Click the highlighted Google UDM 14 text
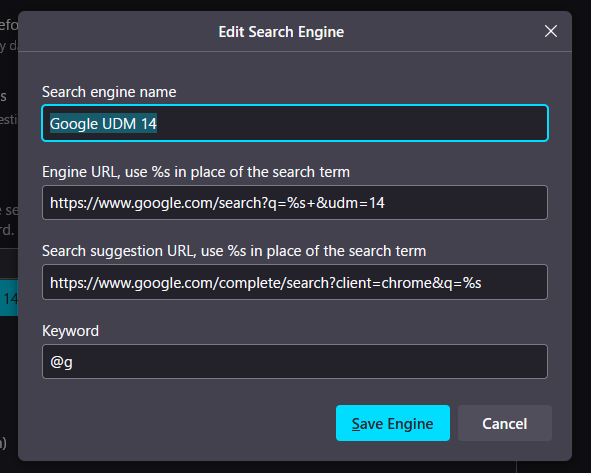The height and width of the screenshot is (473, 591). point(103,124)
